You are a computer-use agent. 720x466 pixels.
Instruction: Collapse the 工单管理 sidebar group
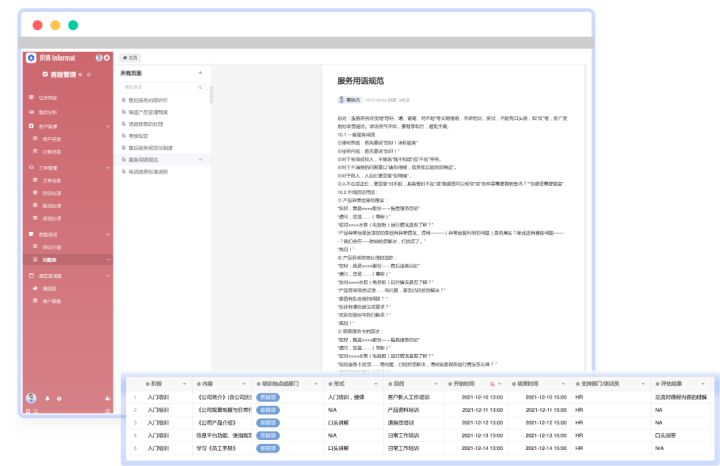point(108,168)
